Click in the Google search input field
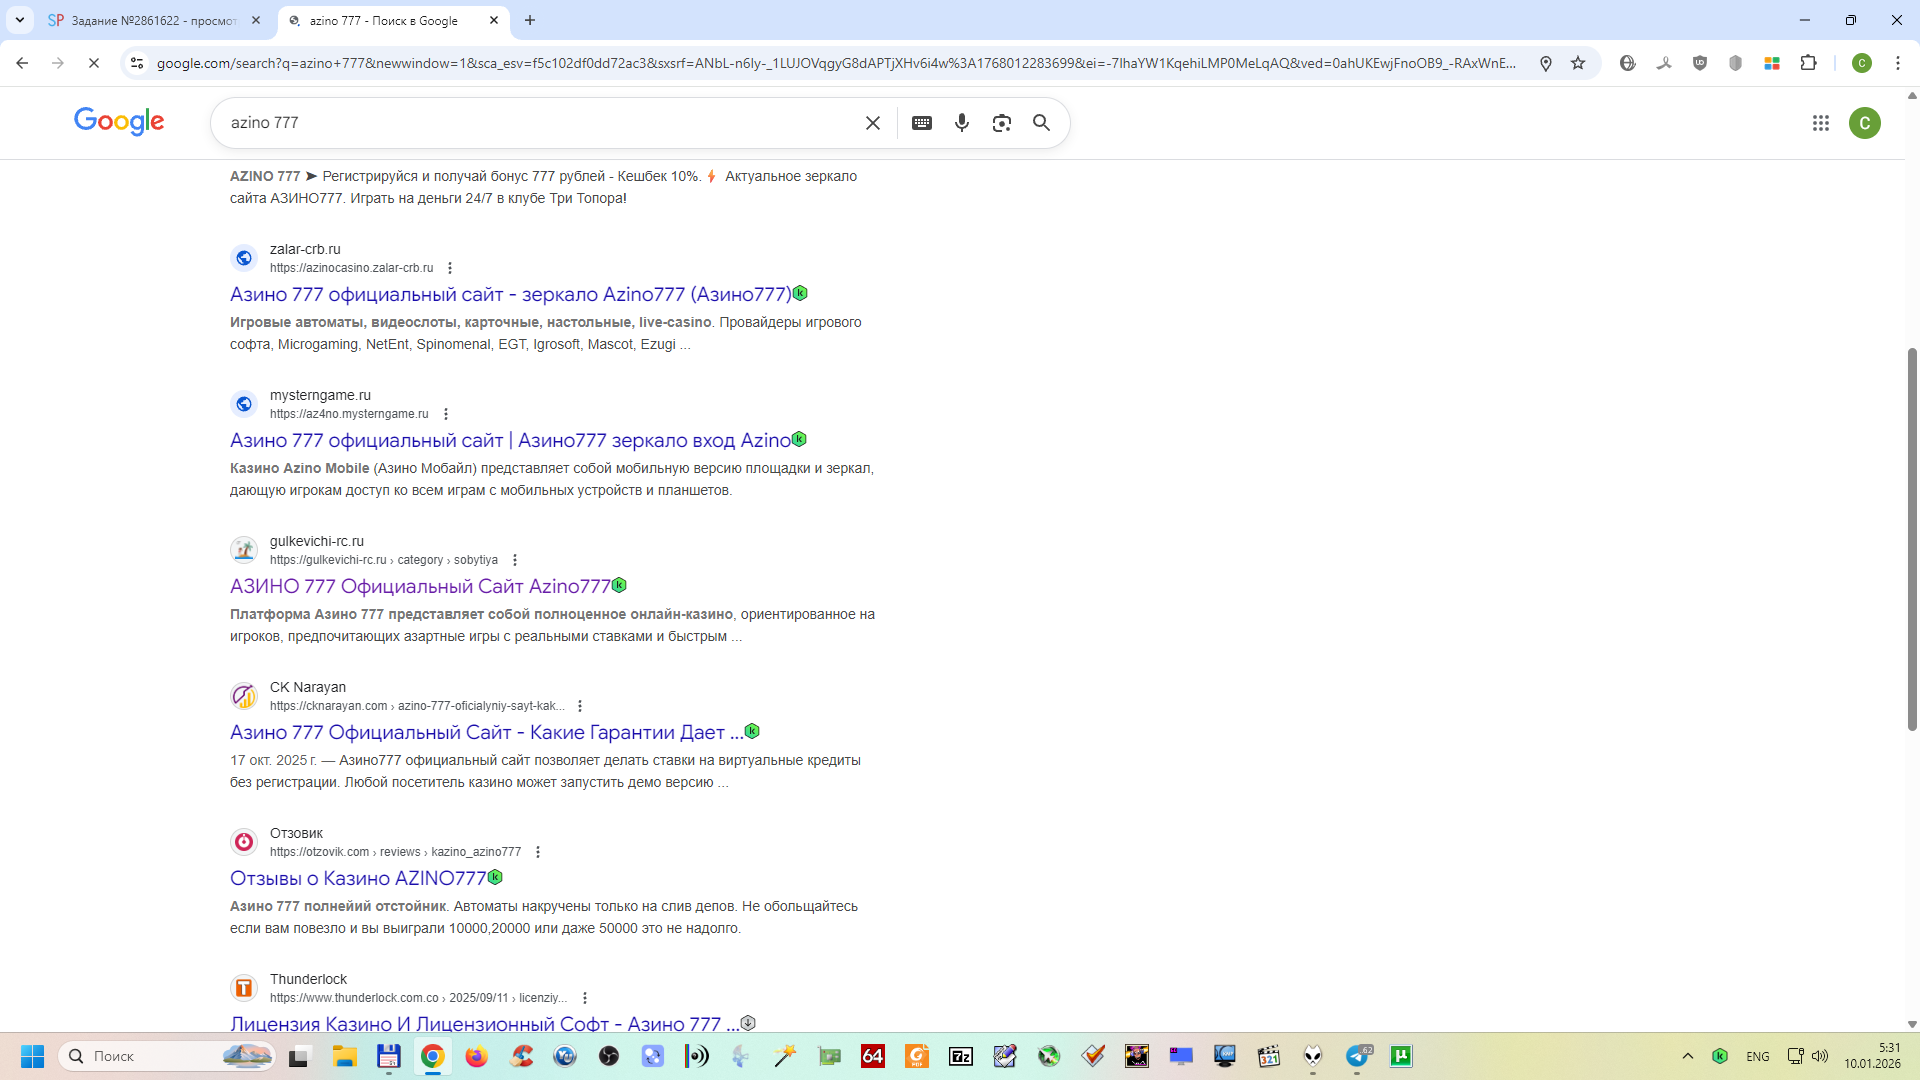Viewport: 1920px width, 1080px height. tap(540, 123)
